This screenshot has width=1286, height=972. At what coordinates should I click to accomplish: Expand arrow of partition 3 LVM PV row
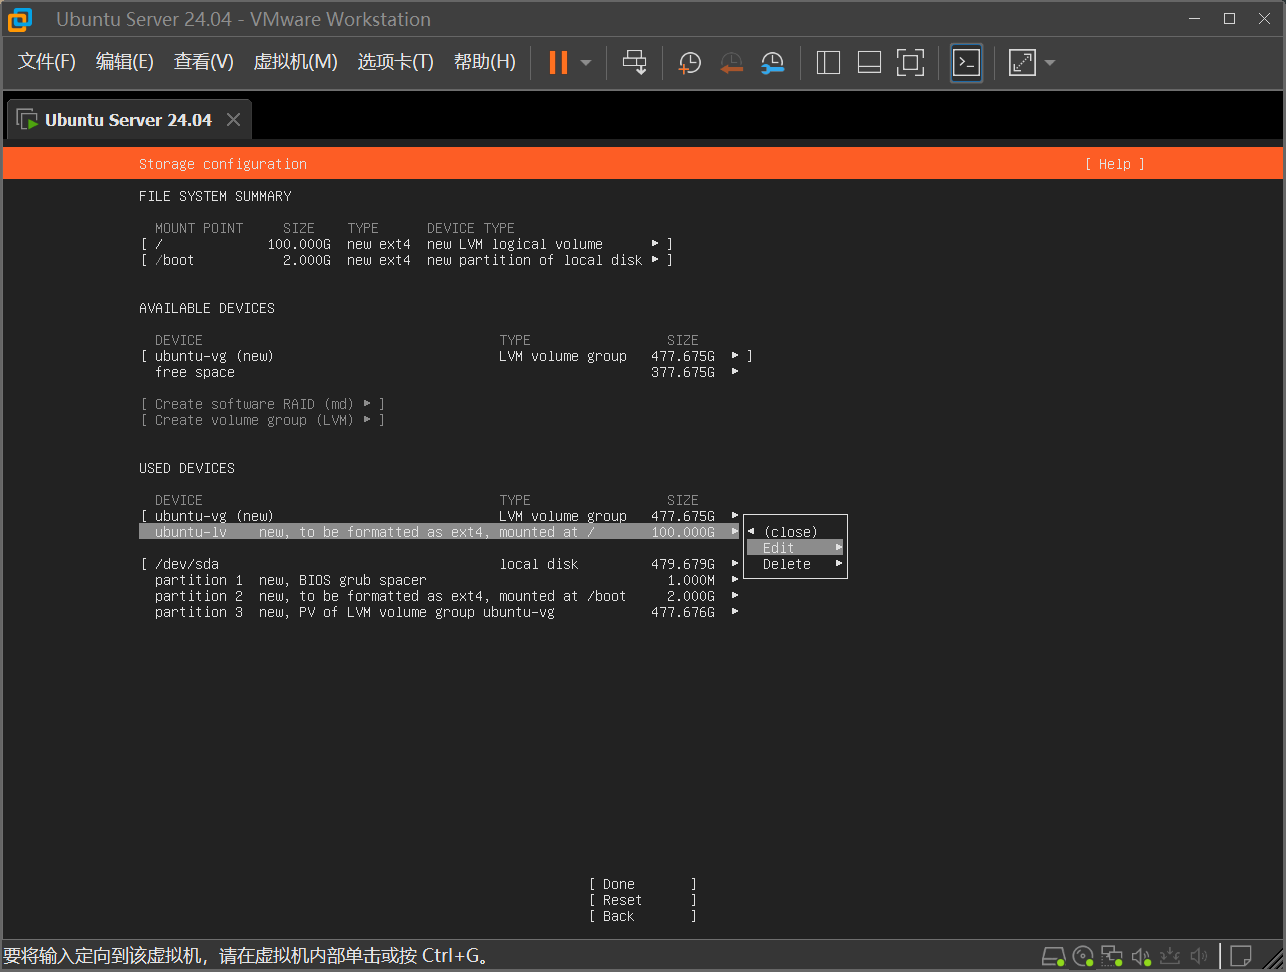click(735, 612)
